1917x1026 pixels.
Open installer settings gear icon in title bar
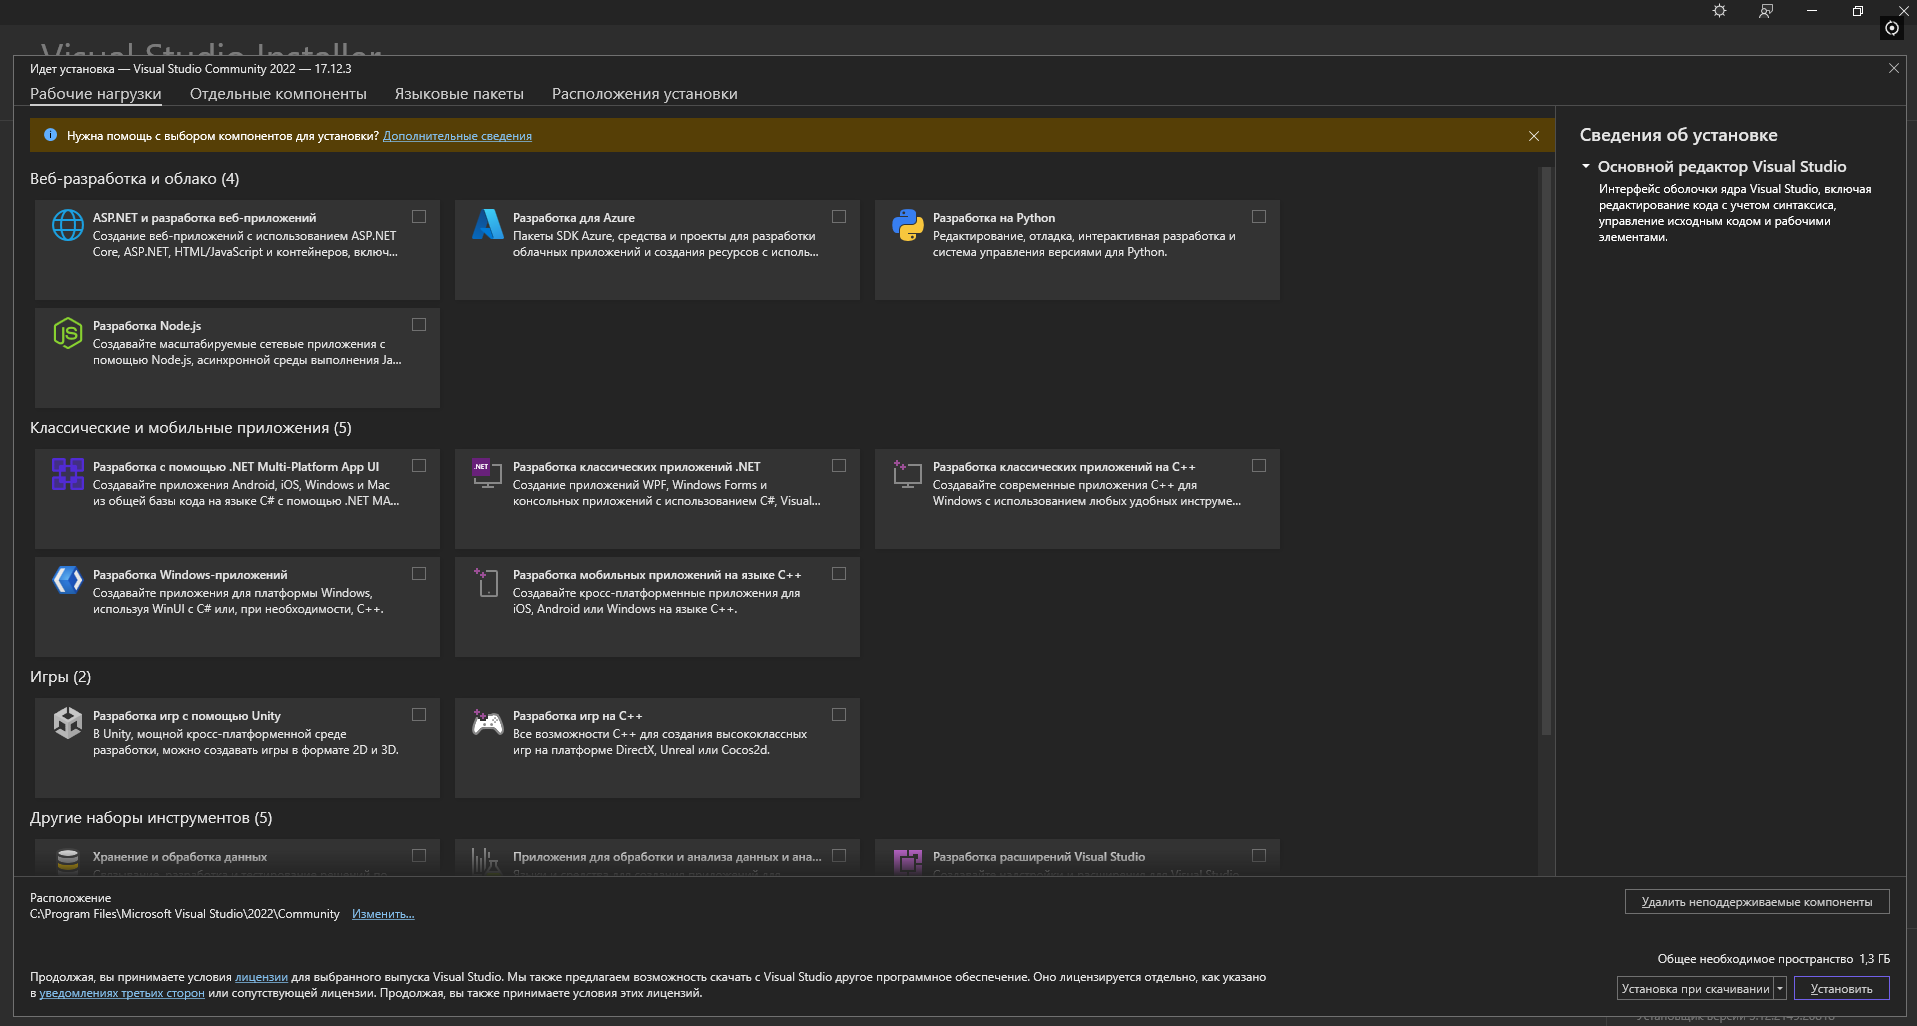click(x=1719, y=11)
